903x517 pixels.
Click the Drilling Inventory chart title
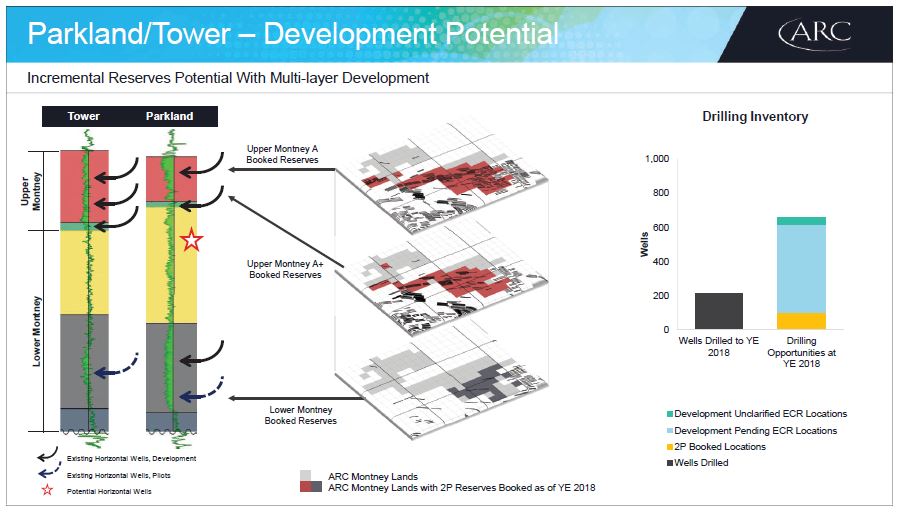pyautogui.click(x=755, y=116)
